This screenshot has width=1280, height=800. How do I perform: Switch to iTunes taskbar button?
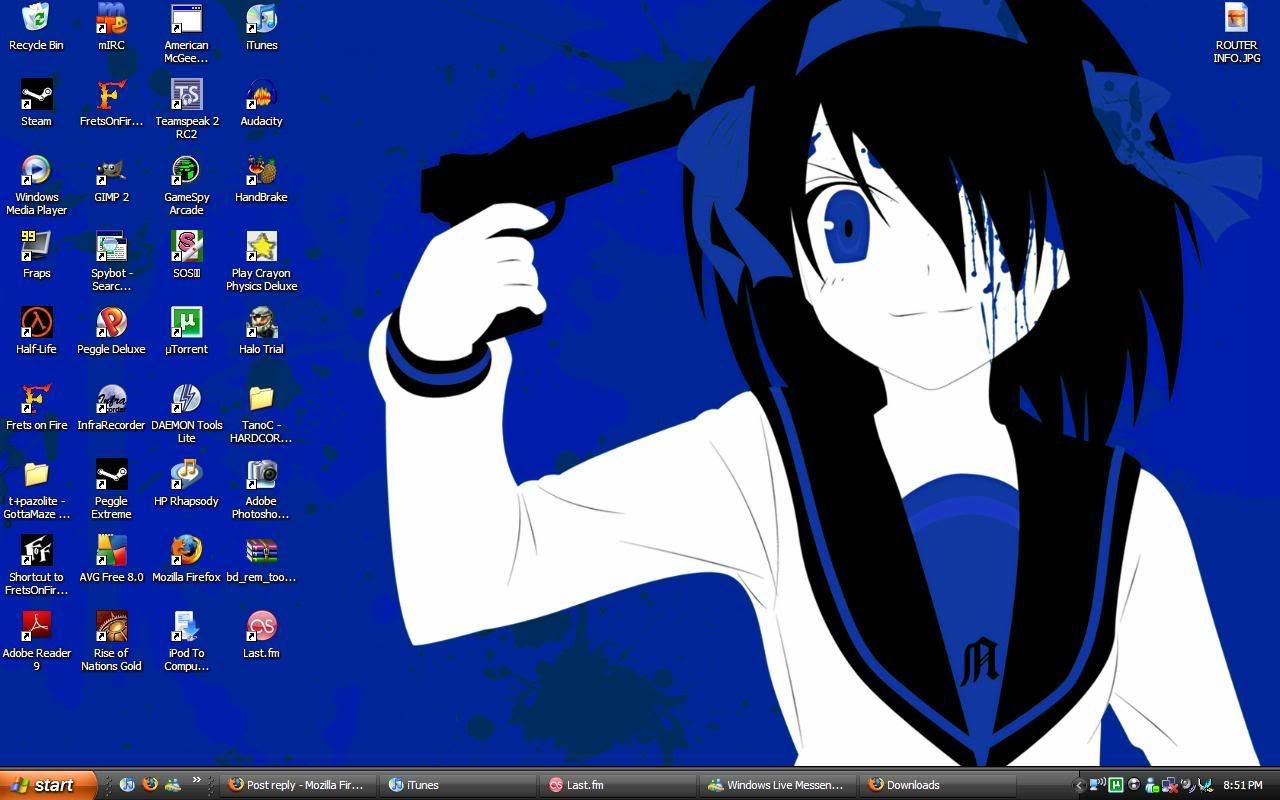458,785
